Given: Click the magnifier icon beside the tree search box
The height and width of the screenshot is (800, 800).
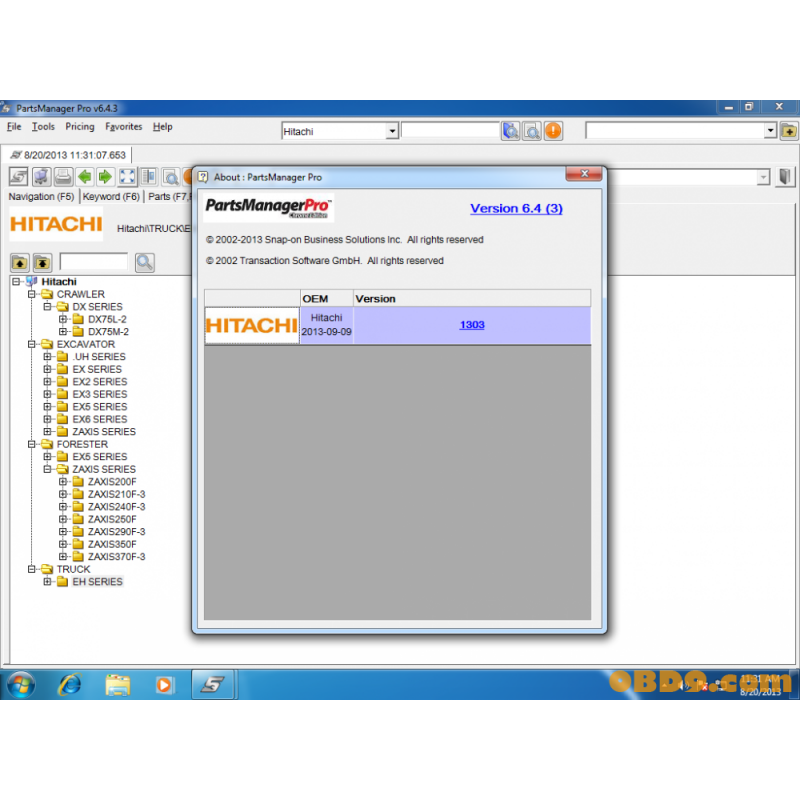Looking at the screenshot, I should [x=145, y=263].
